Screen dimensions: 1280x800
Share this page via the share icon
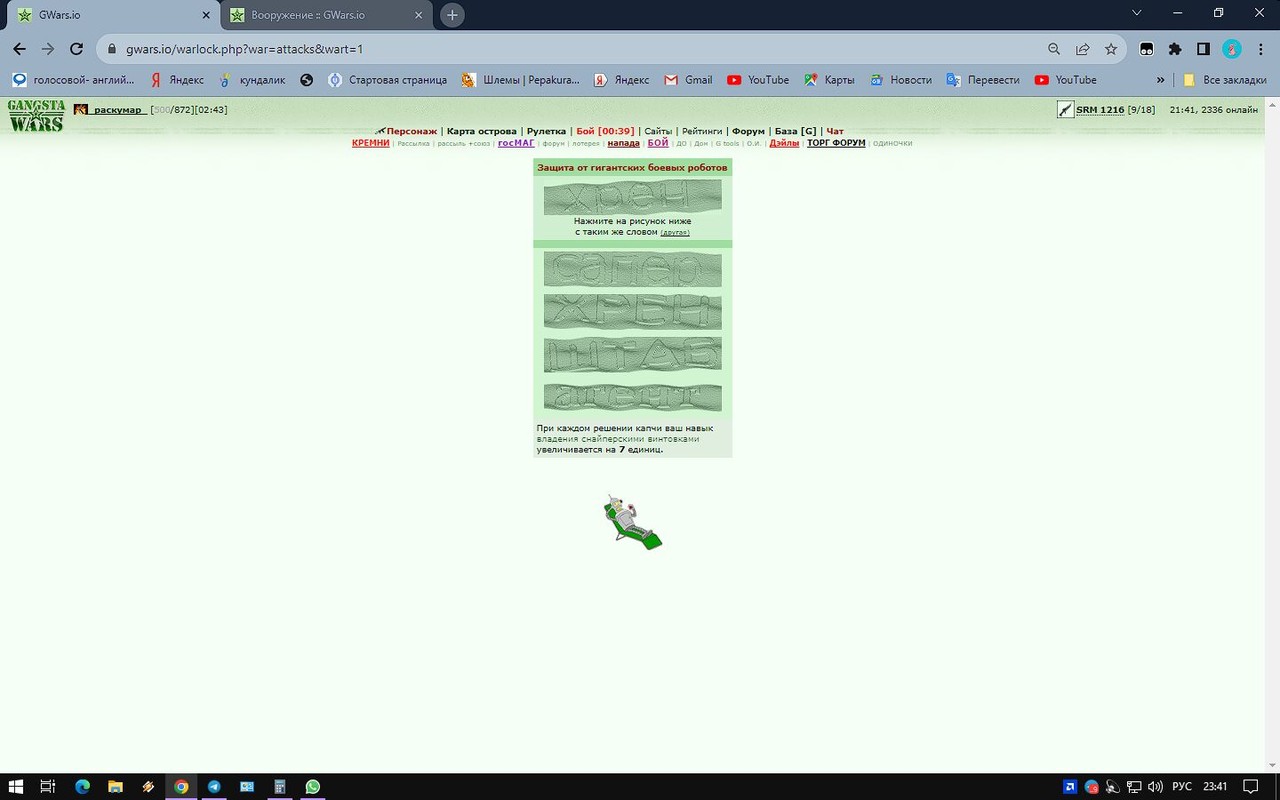1082,49
